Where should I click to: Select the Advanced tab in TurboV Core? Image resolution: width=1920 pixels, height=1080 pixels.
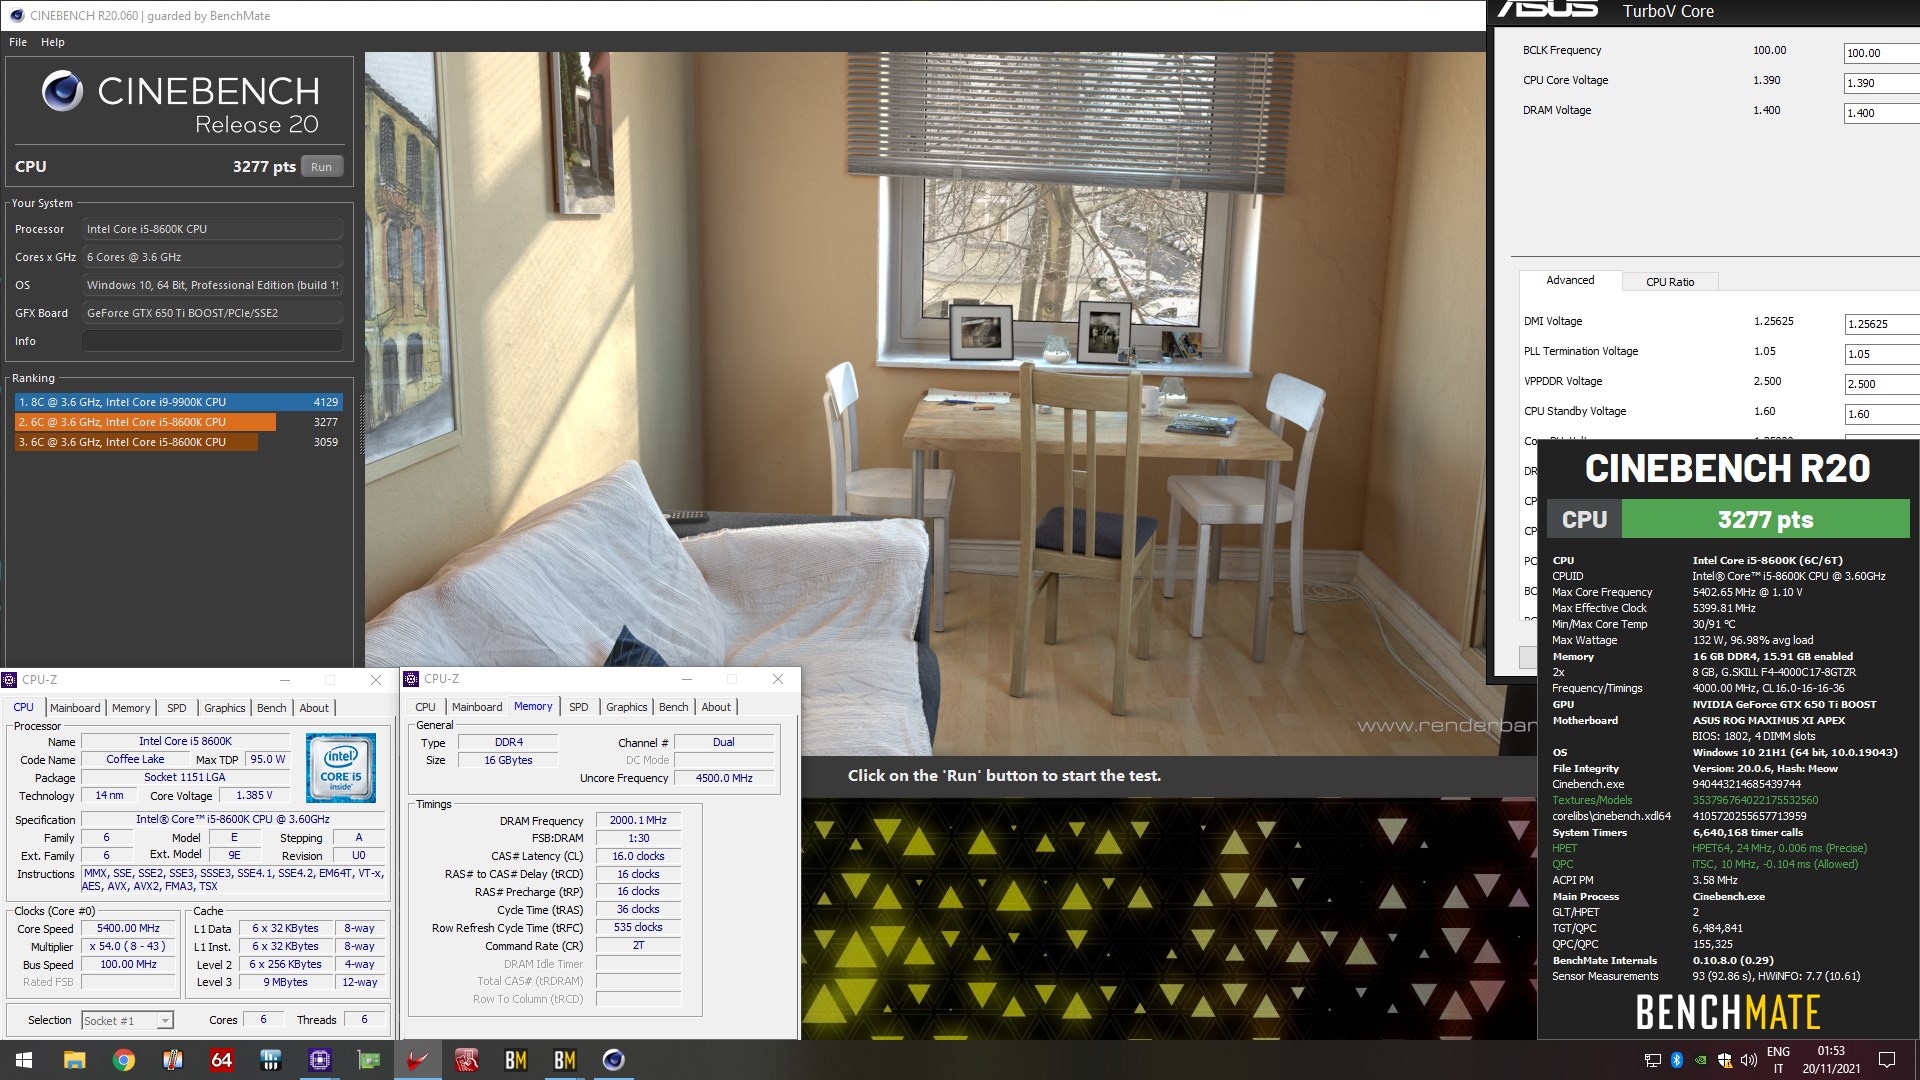click(x=1570, y=280)
